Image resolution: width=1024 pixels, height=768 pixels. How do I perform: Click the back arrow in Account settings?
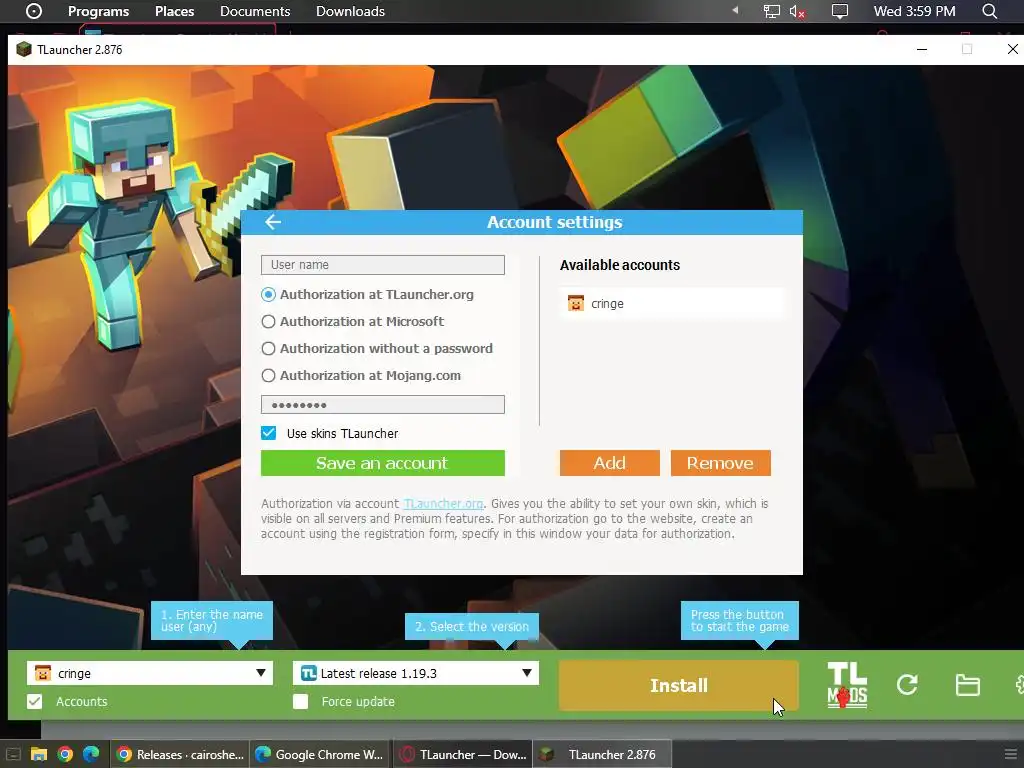(273, 222)
